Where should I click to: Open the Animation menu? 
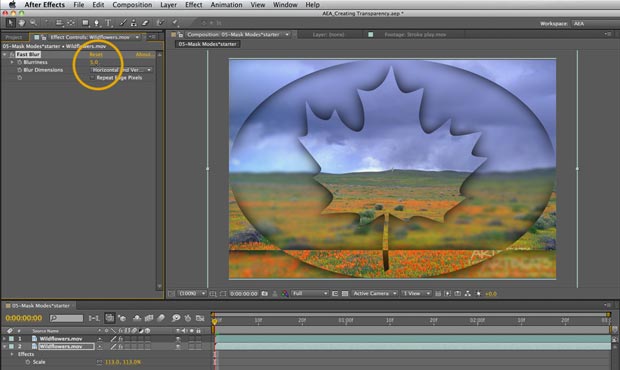click(227, 5)
